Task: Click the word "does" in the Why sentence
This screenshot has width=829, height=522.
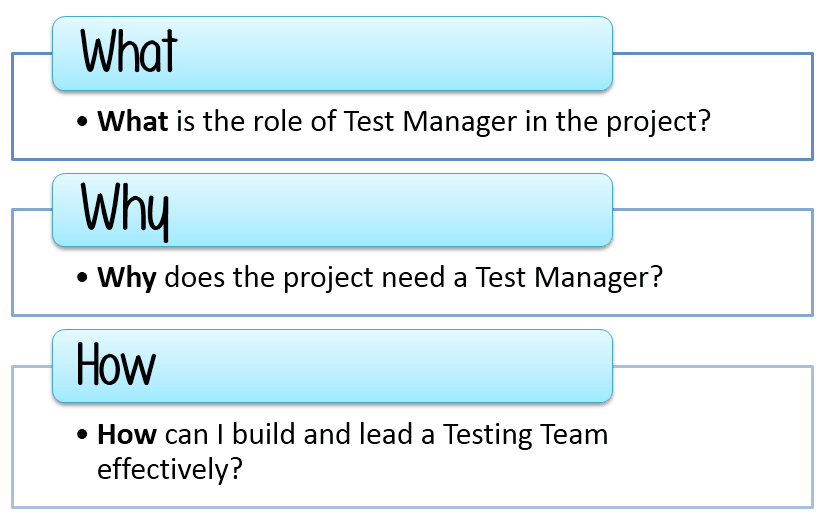Action: [195, 278]
